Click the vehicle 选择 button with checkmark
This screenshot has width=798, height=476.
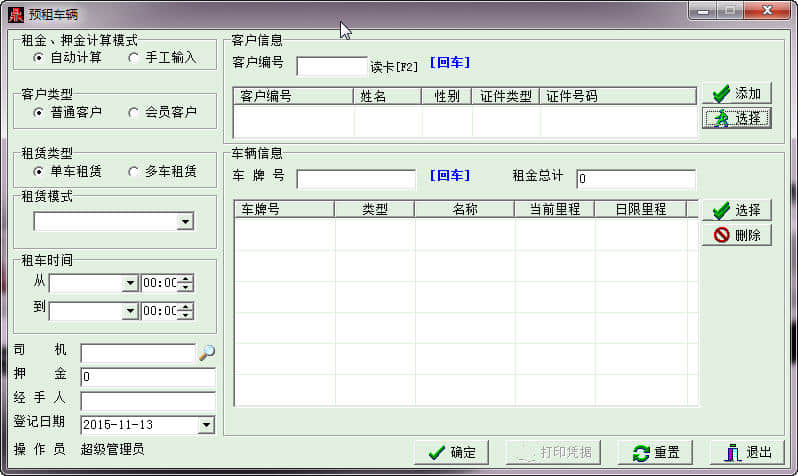pos(736,210)
